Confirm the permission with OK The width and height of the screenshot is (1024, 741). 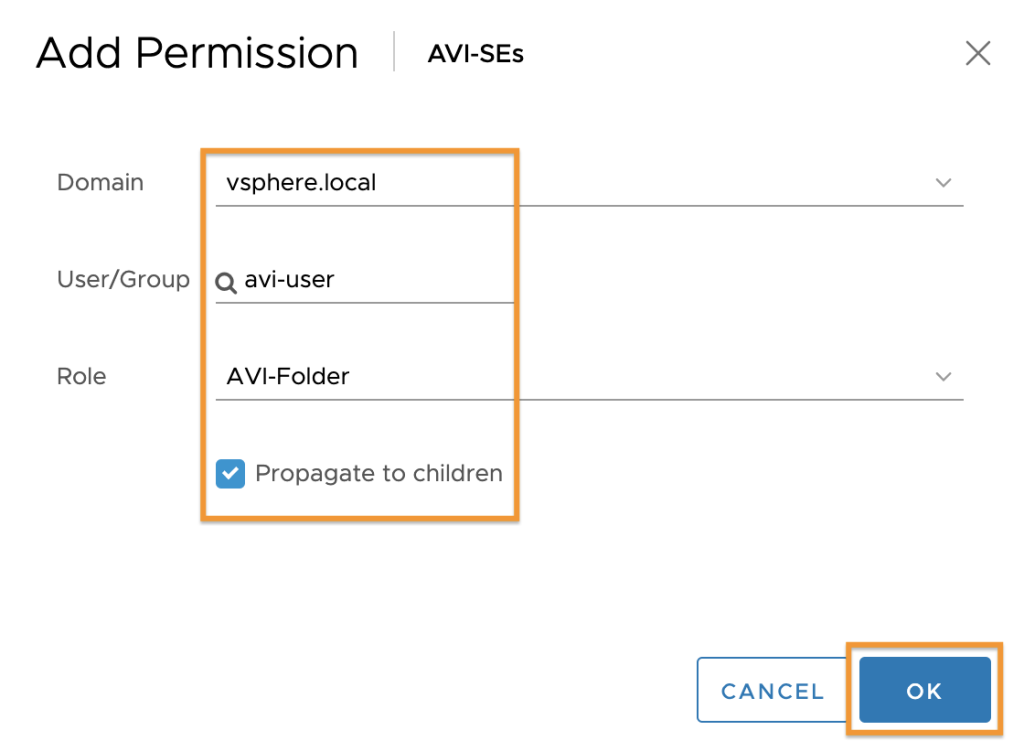[x=924, y=691]
